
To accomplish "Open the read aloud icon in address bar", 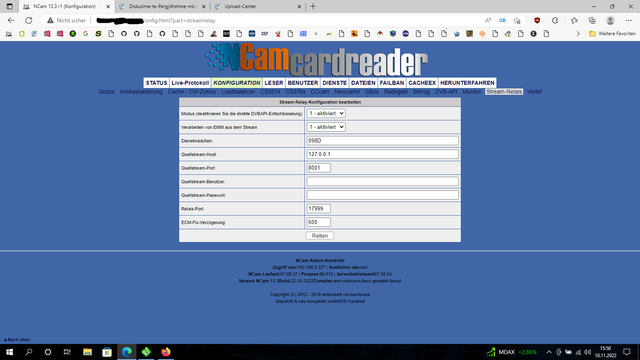I will tap(488, 20).
